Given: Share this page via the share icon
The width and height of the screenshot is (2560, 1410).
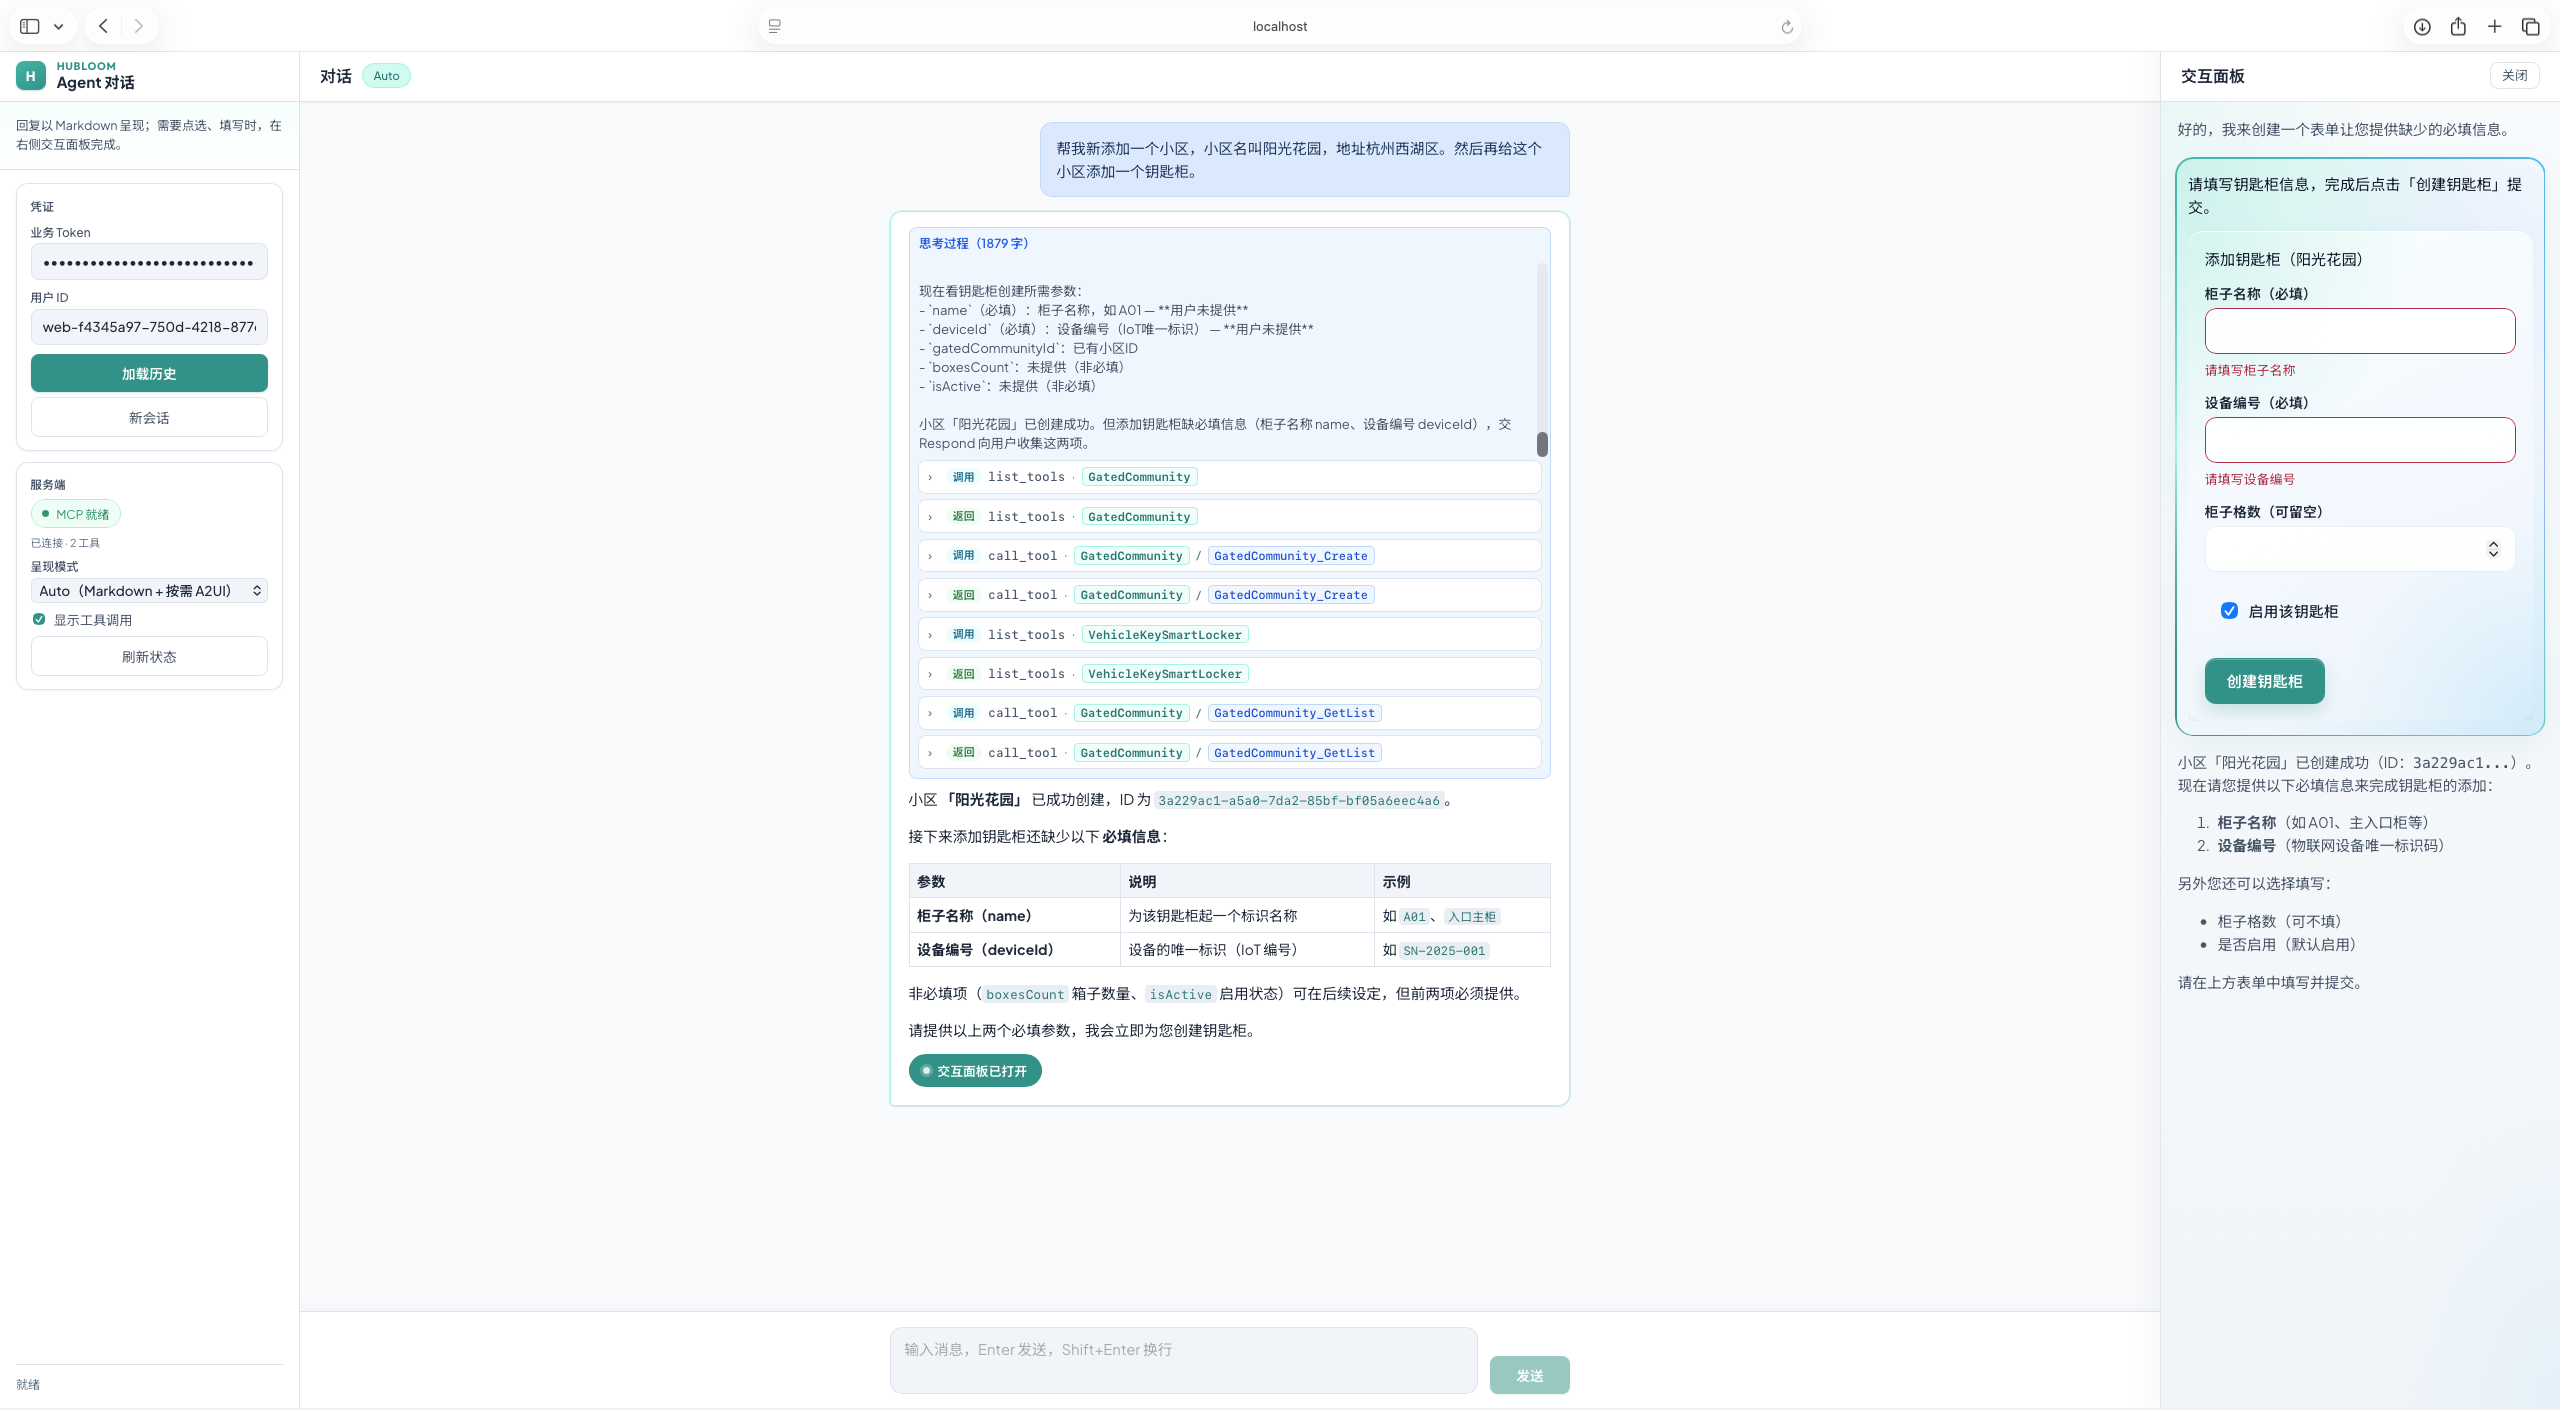Looking at the screenshot, I should 2458,26.
